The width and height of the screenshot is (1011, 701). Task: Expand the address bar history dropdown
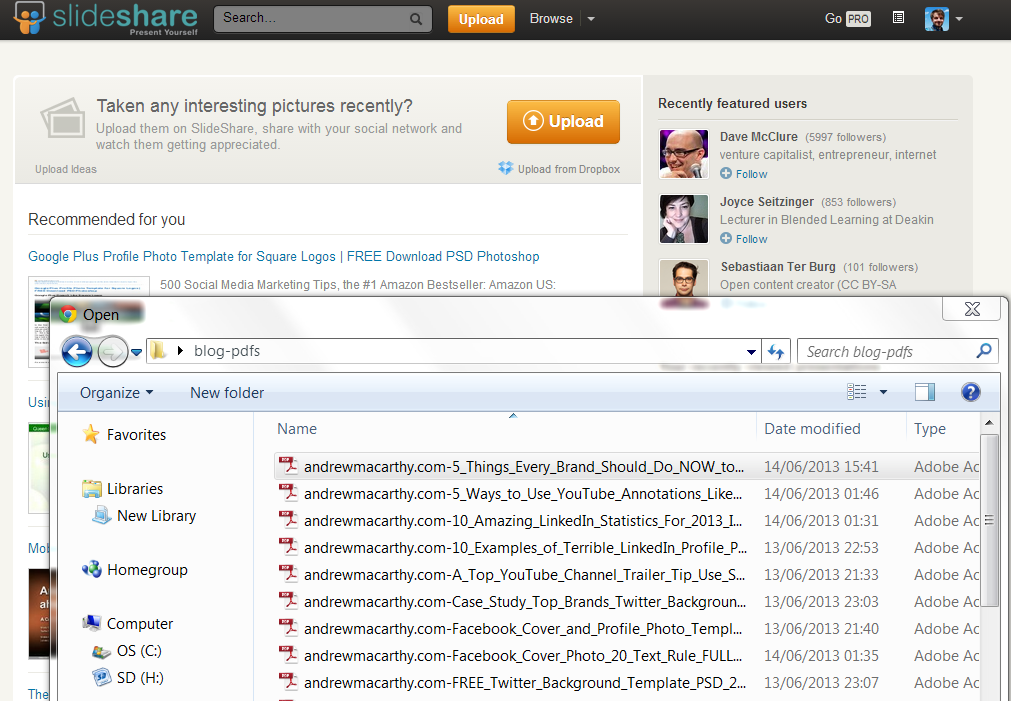click(751, 352)
